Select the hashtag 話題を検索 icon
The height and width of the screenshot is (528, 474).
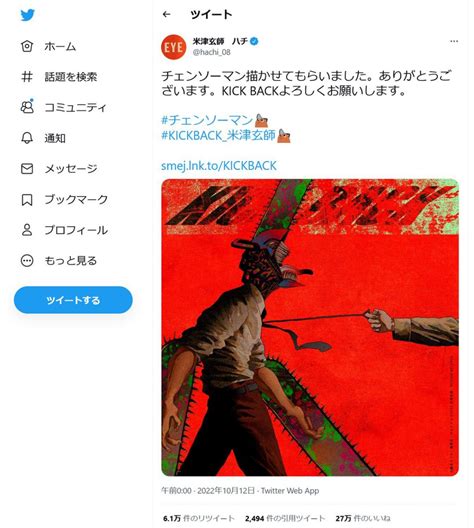[x=27, y=77]
